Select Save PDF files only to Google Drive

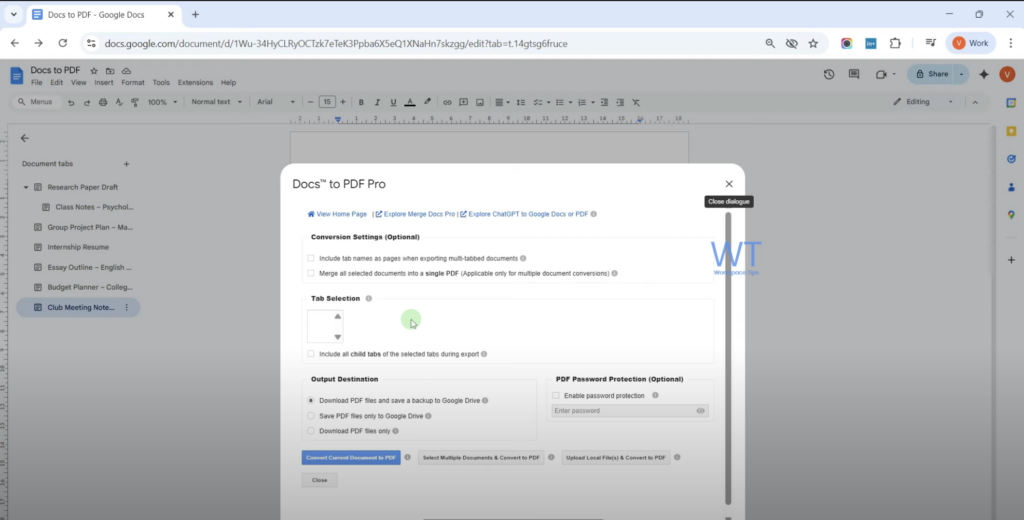pyautogui.click(x=311, y=415)
